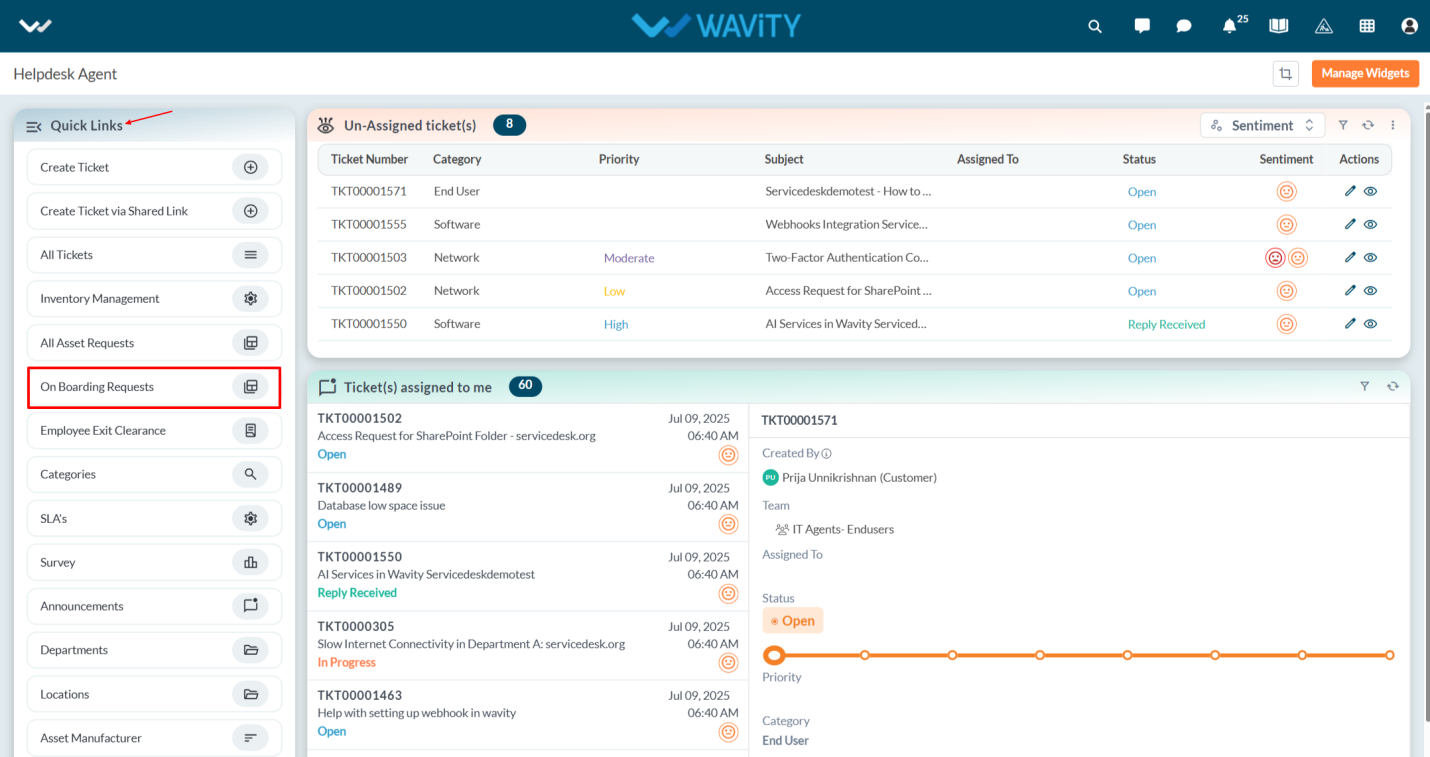Filter the Un-Assigned tickets widget
The image size is (1430, 757).
1343,125
